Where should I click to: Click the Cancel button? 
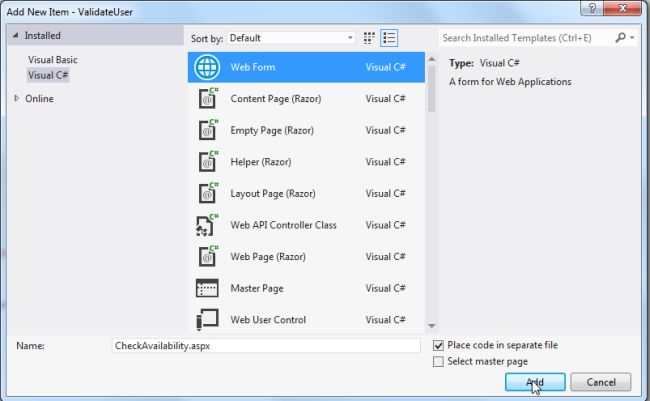point(601,382)
